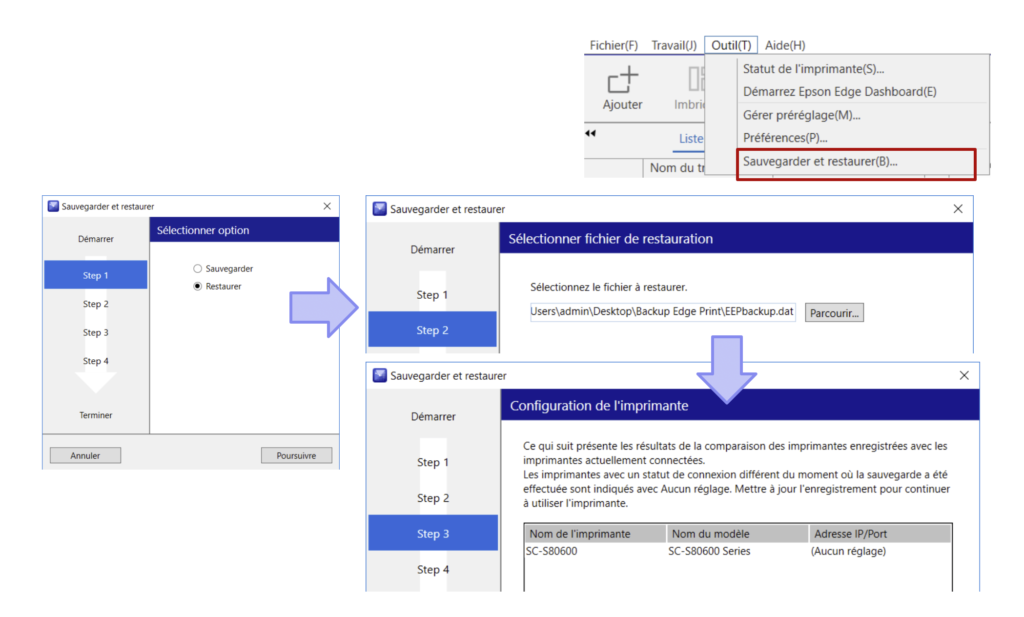Select the Sauvegarder radio button
This screenshot has height=617, width=1024.
tap(197, 269)
